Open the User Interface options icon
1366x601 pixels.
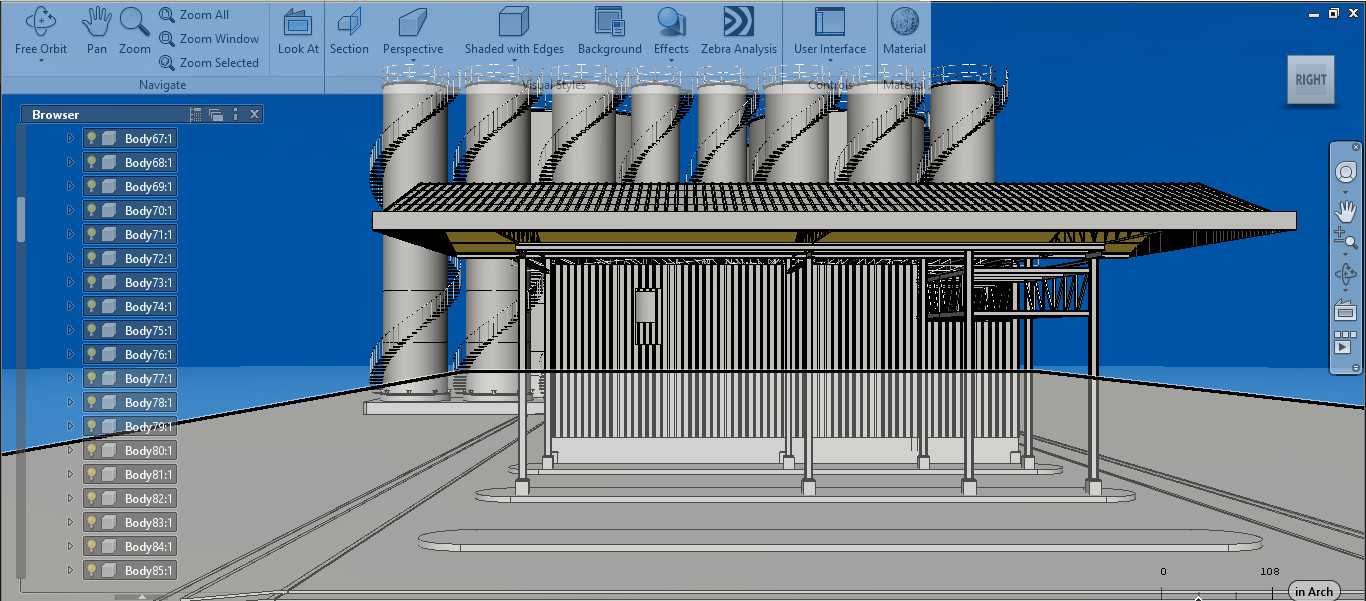coord(830,22)
